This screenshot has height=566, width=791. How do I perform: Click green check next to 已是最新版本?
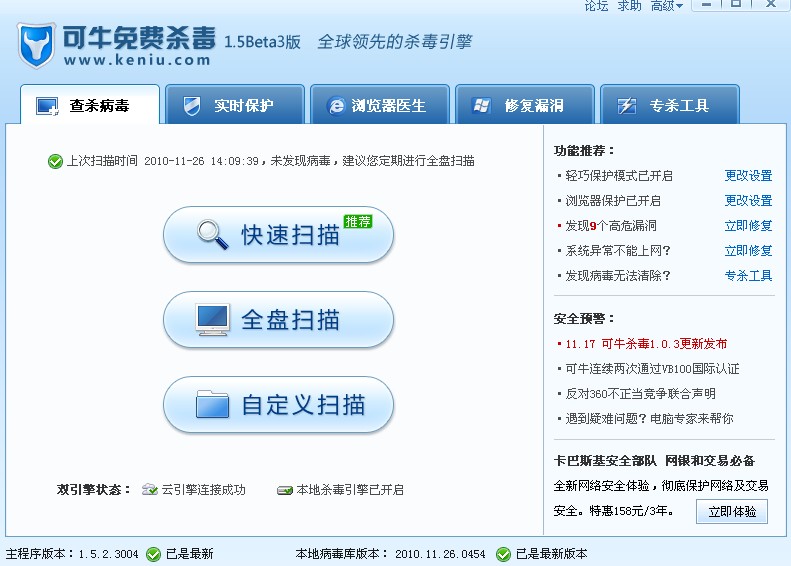pos(503,554)
